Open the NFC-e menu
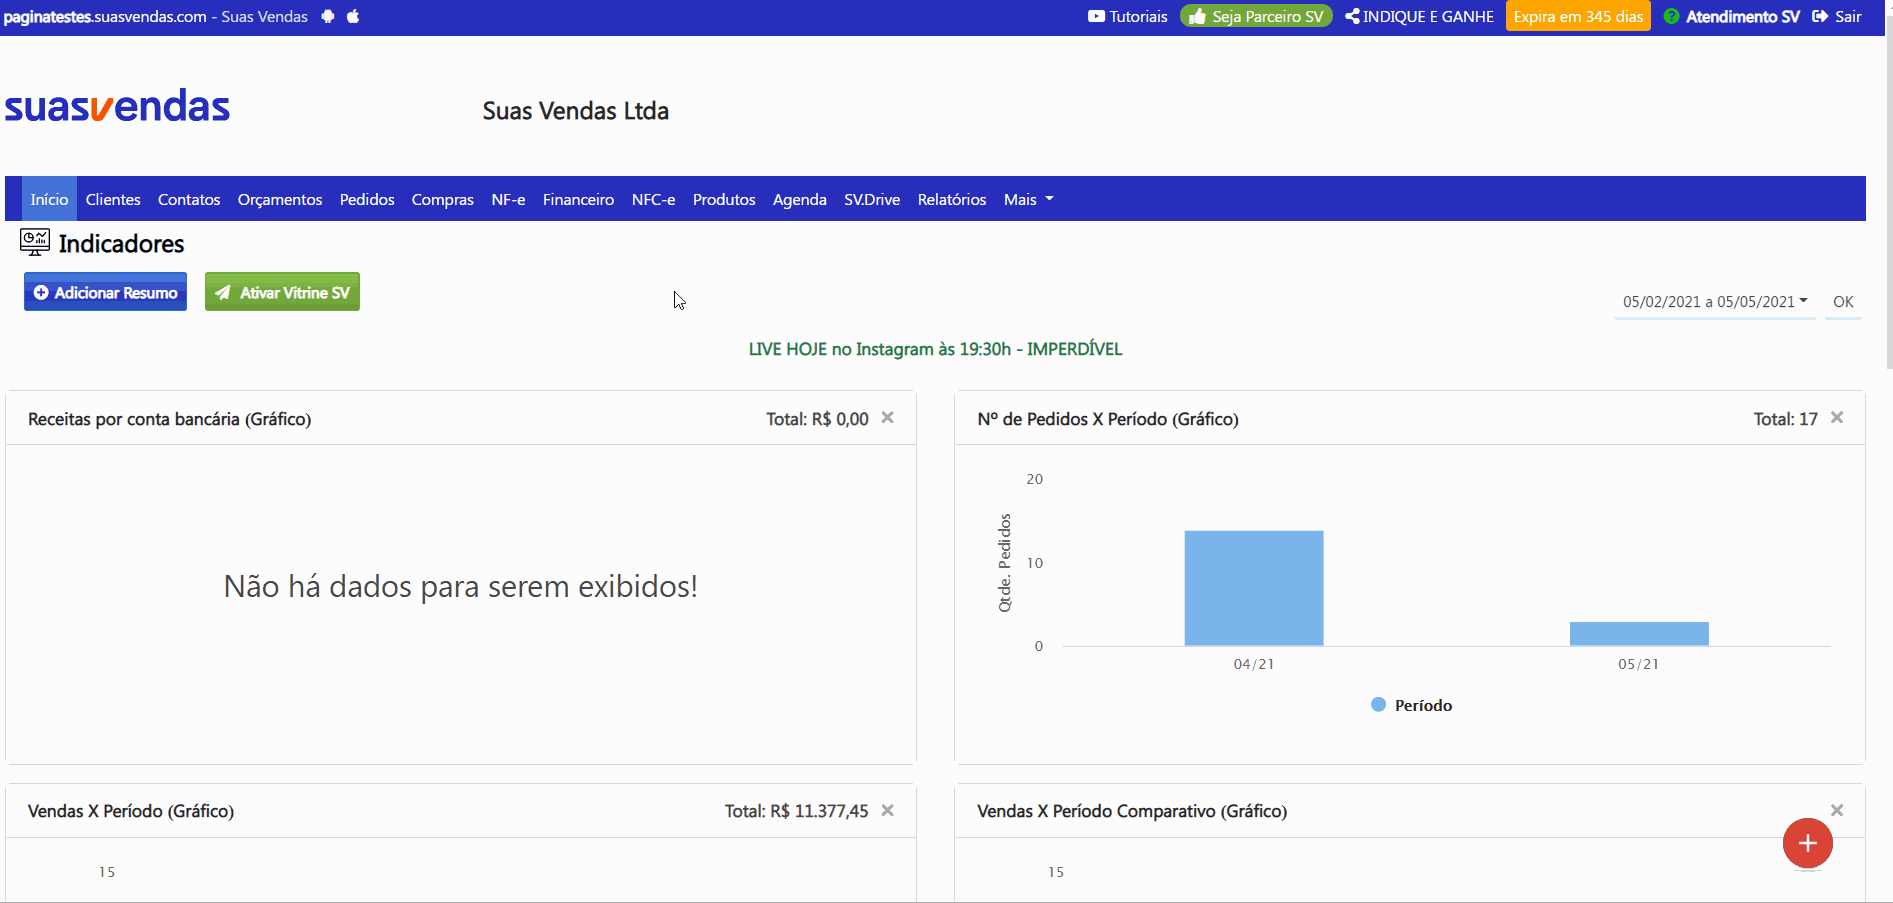The image size is (1893, 903). click(x=654, y=199)
